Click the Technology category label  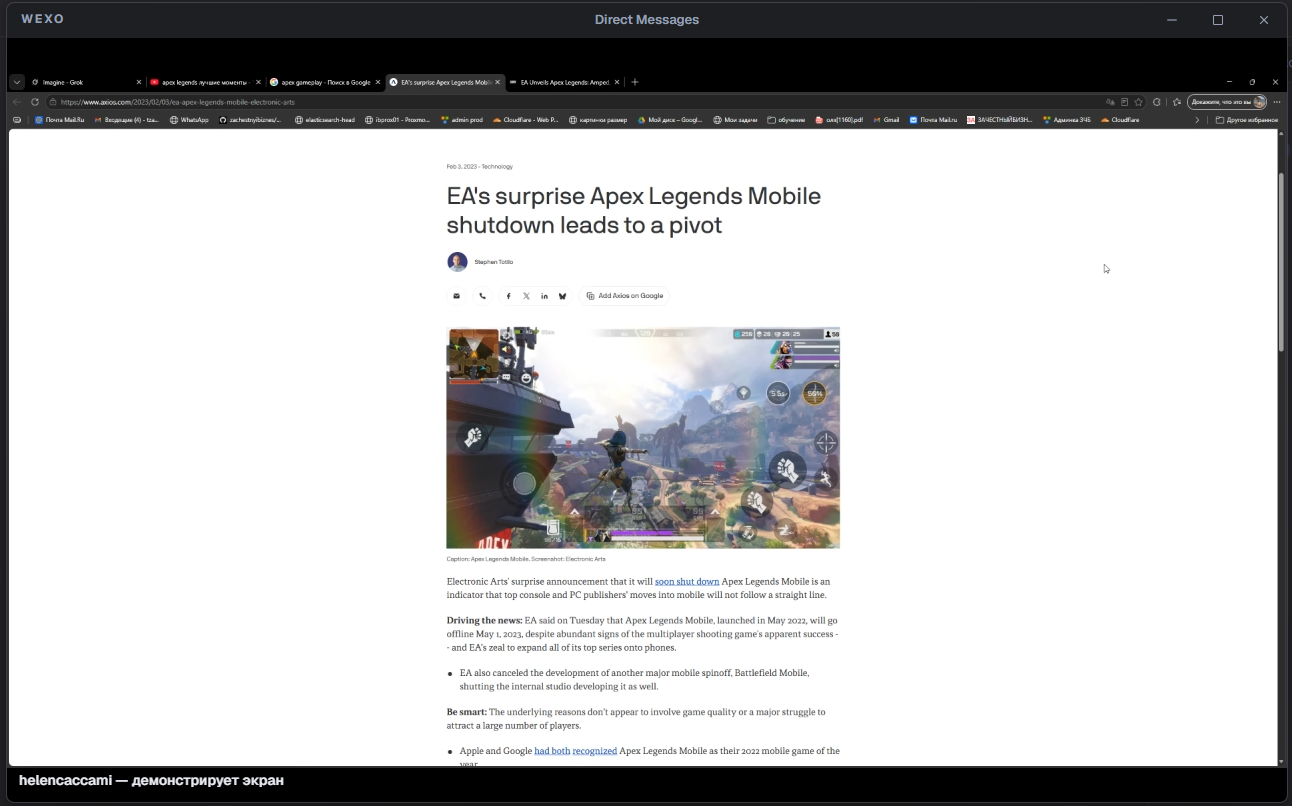click(497, 167)
